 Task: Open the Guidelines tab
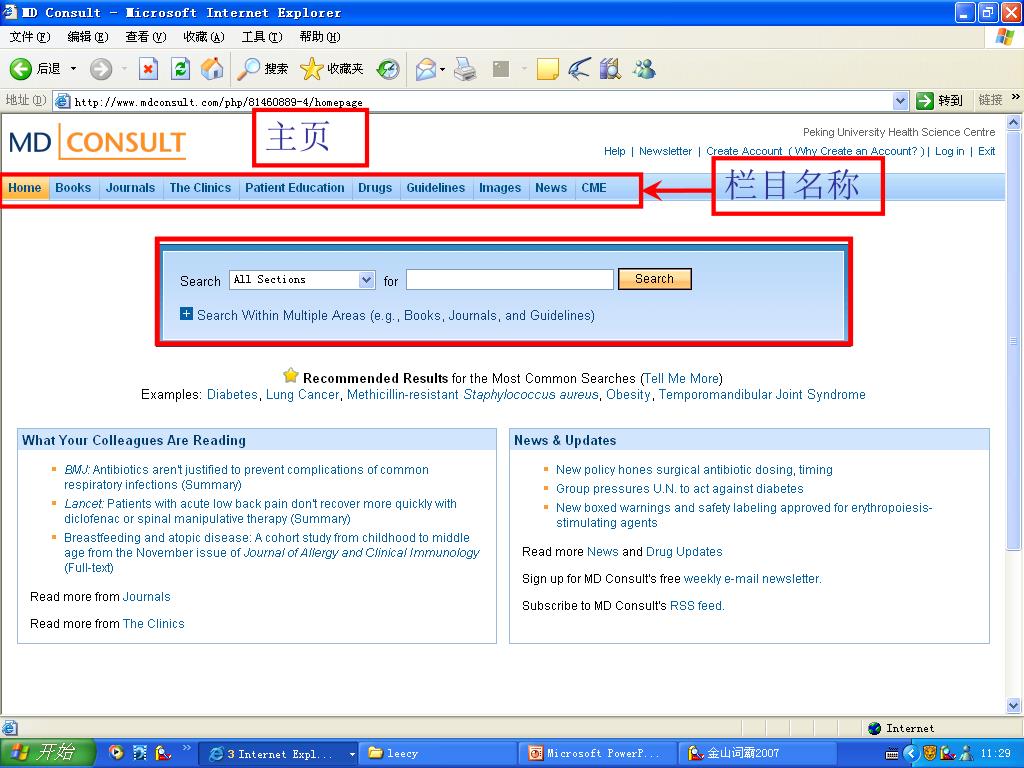pyautogui.click(x=436, y=187)
